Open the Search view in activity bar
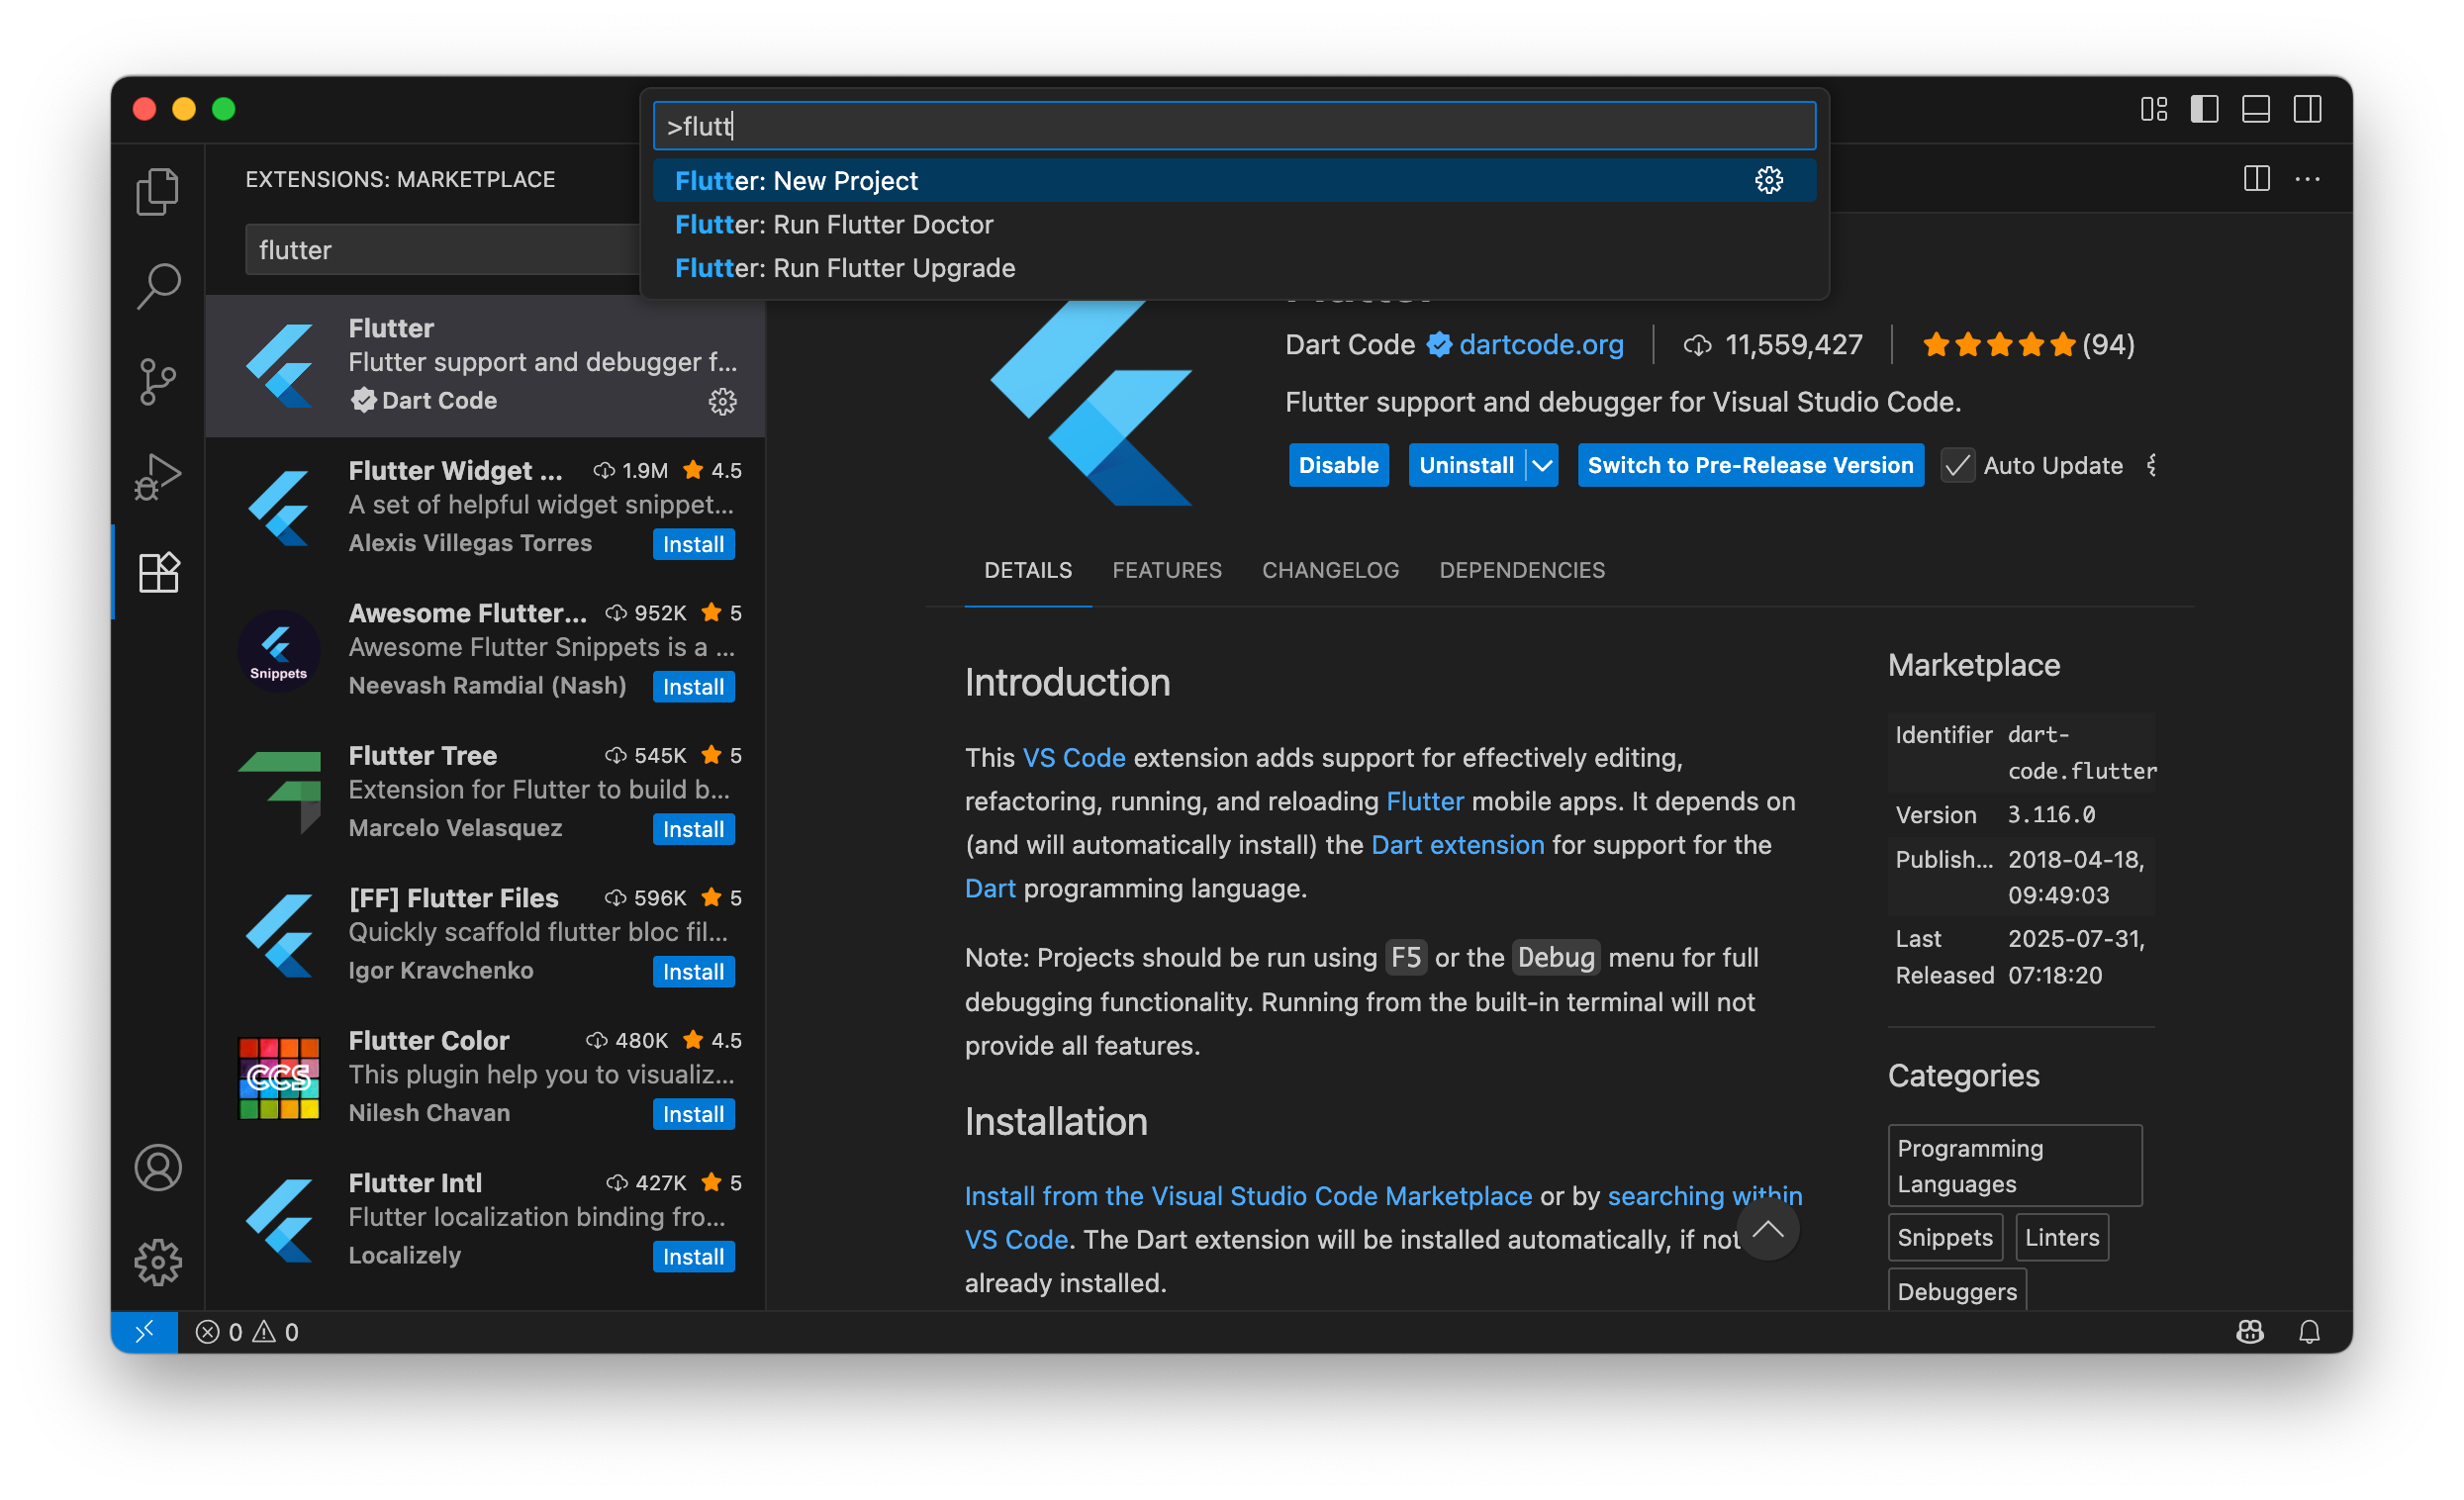This screenshot has width=2464, height=1500. 158,286
